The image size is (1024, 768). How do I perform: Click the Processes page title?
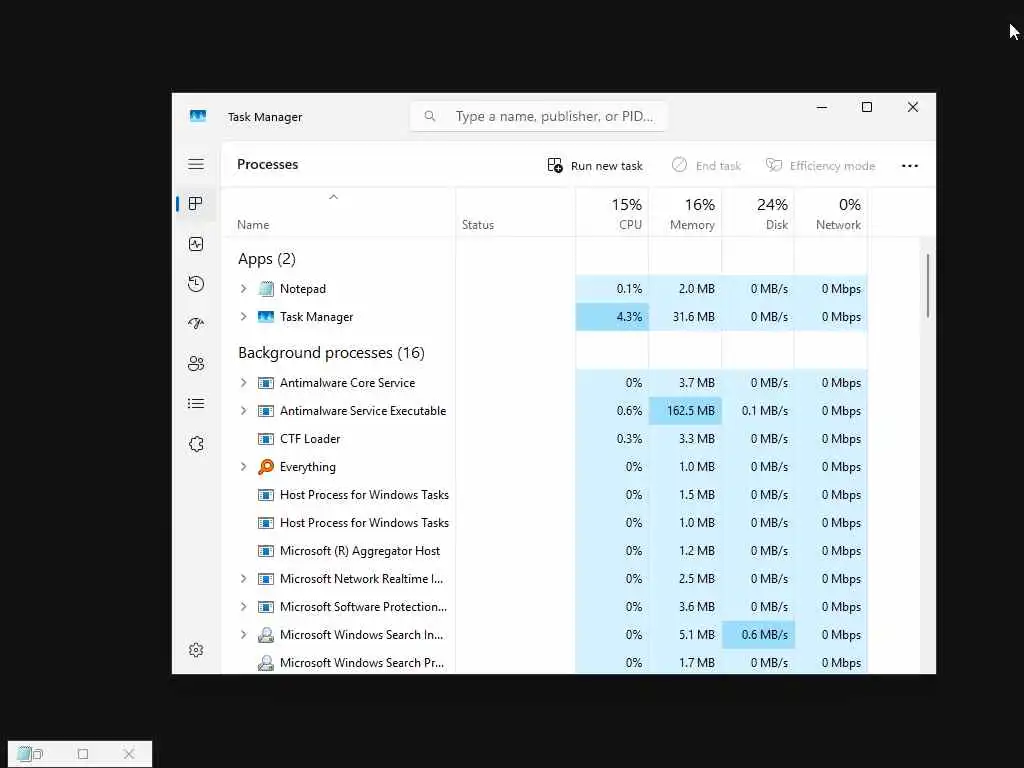[x=268, y=165]
